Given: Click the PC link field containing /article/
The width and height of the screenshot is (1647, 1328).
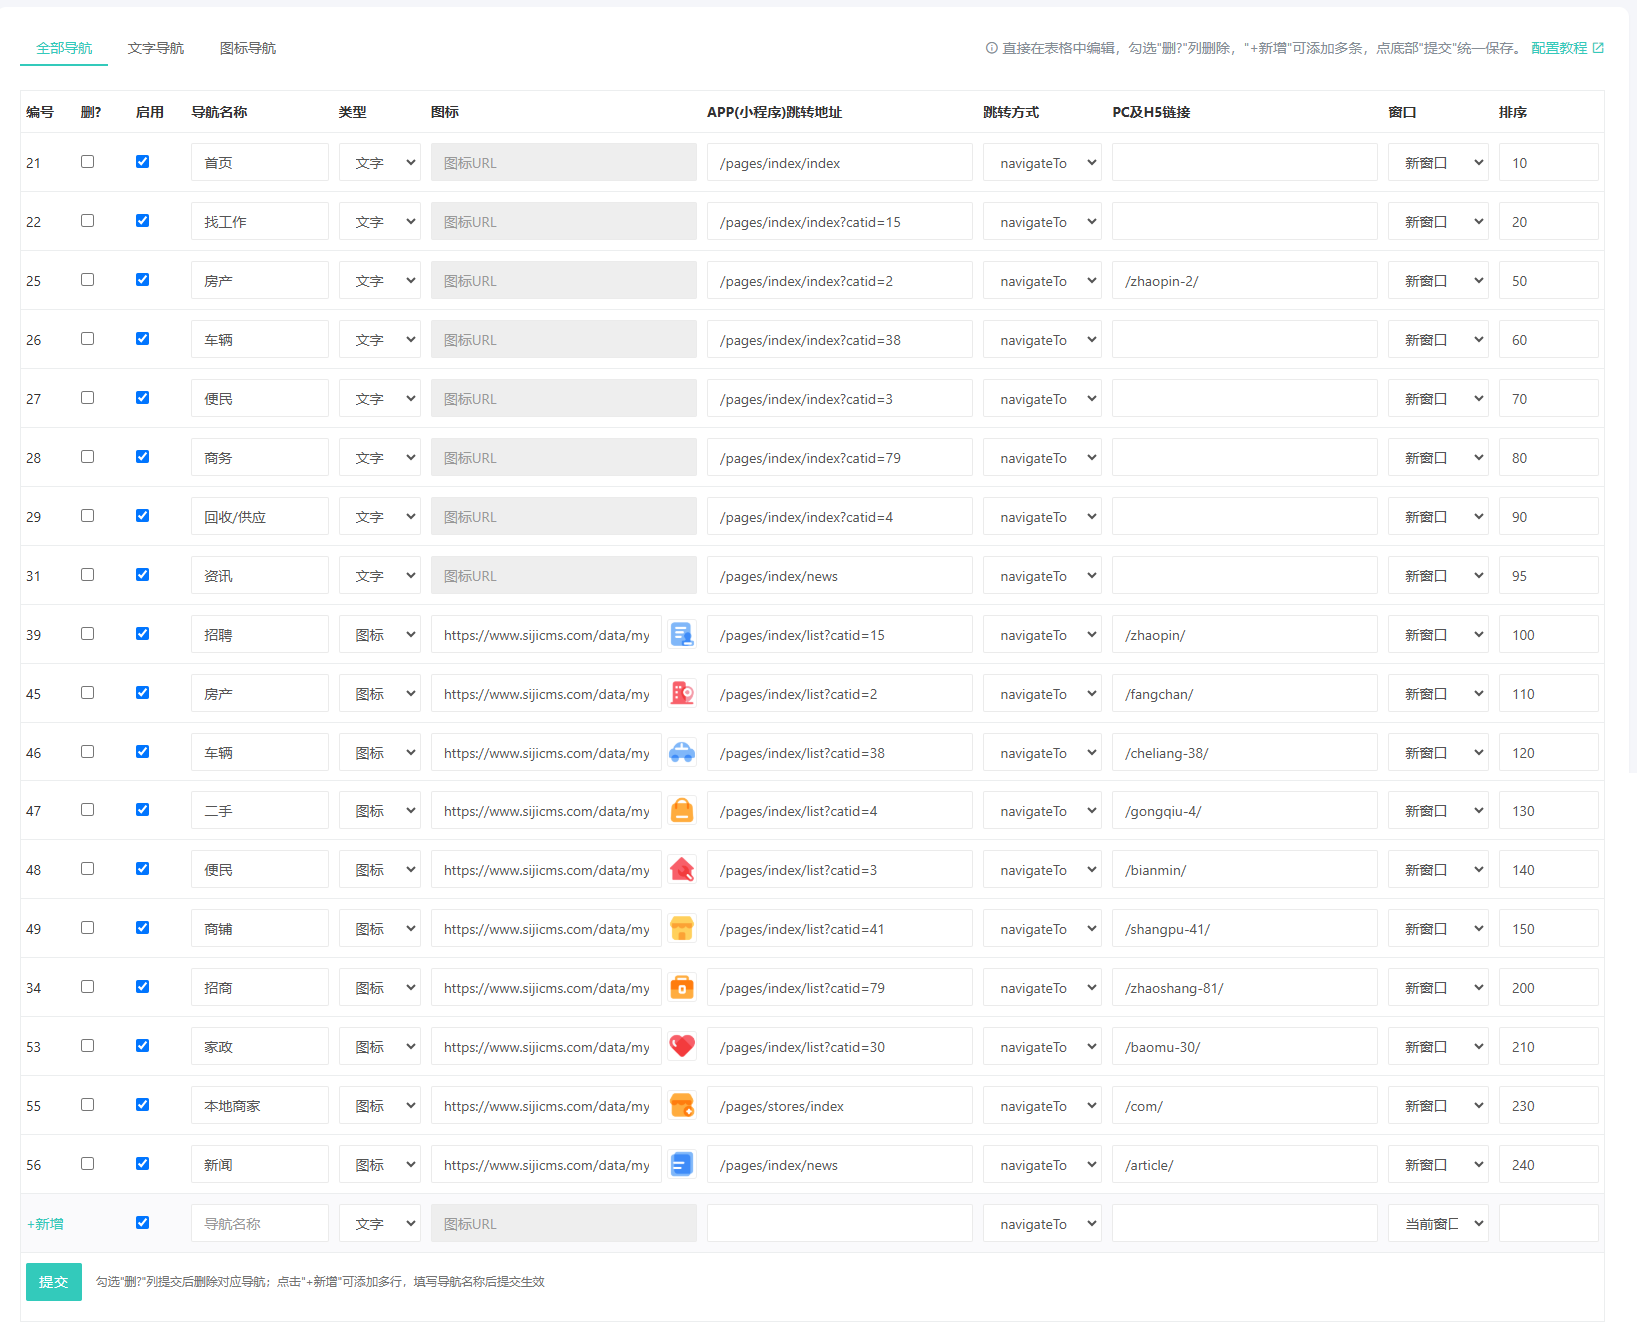Looking at the screenshot, I should tap(1245, 1165).
